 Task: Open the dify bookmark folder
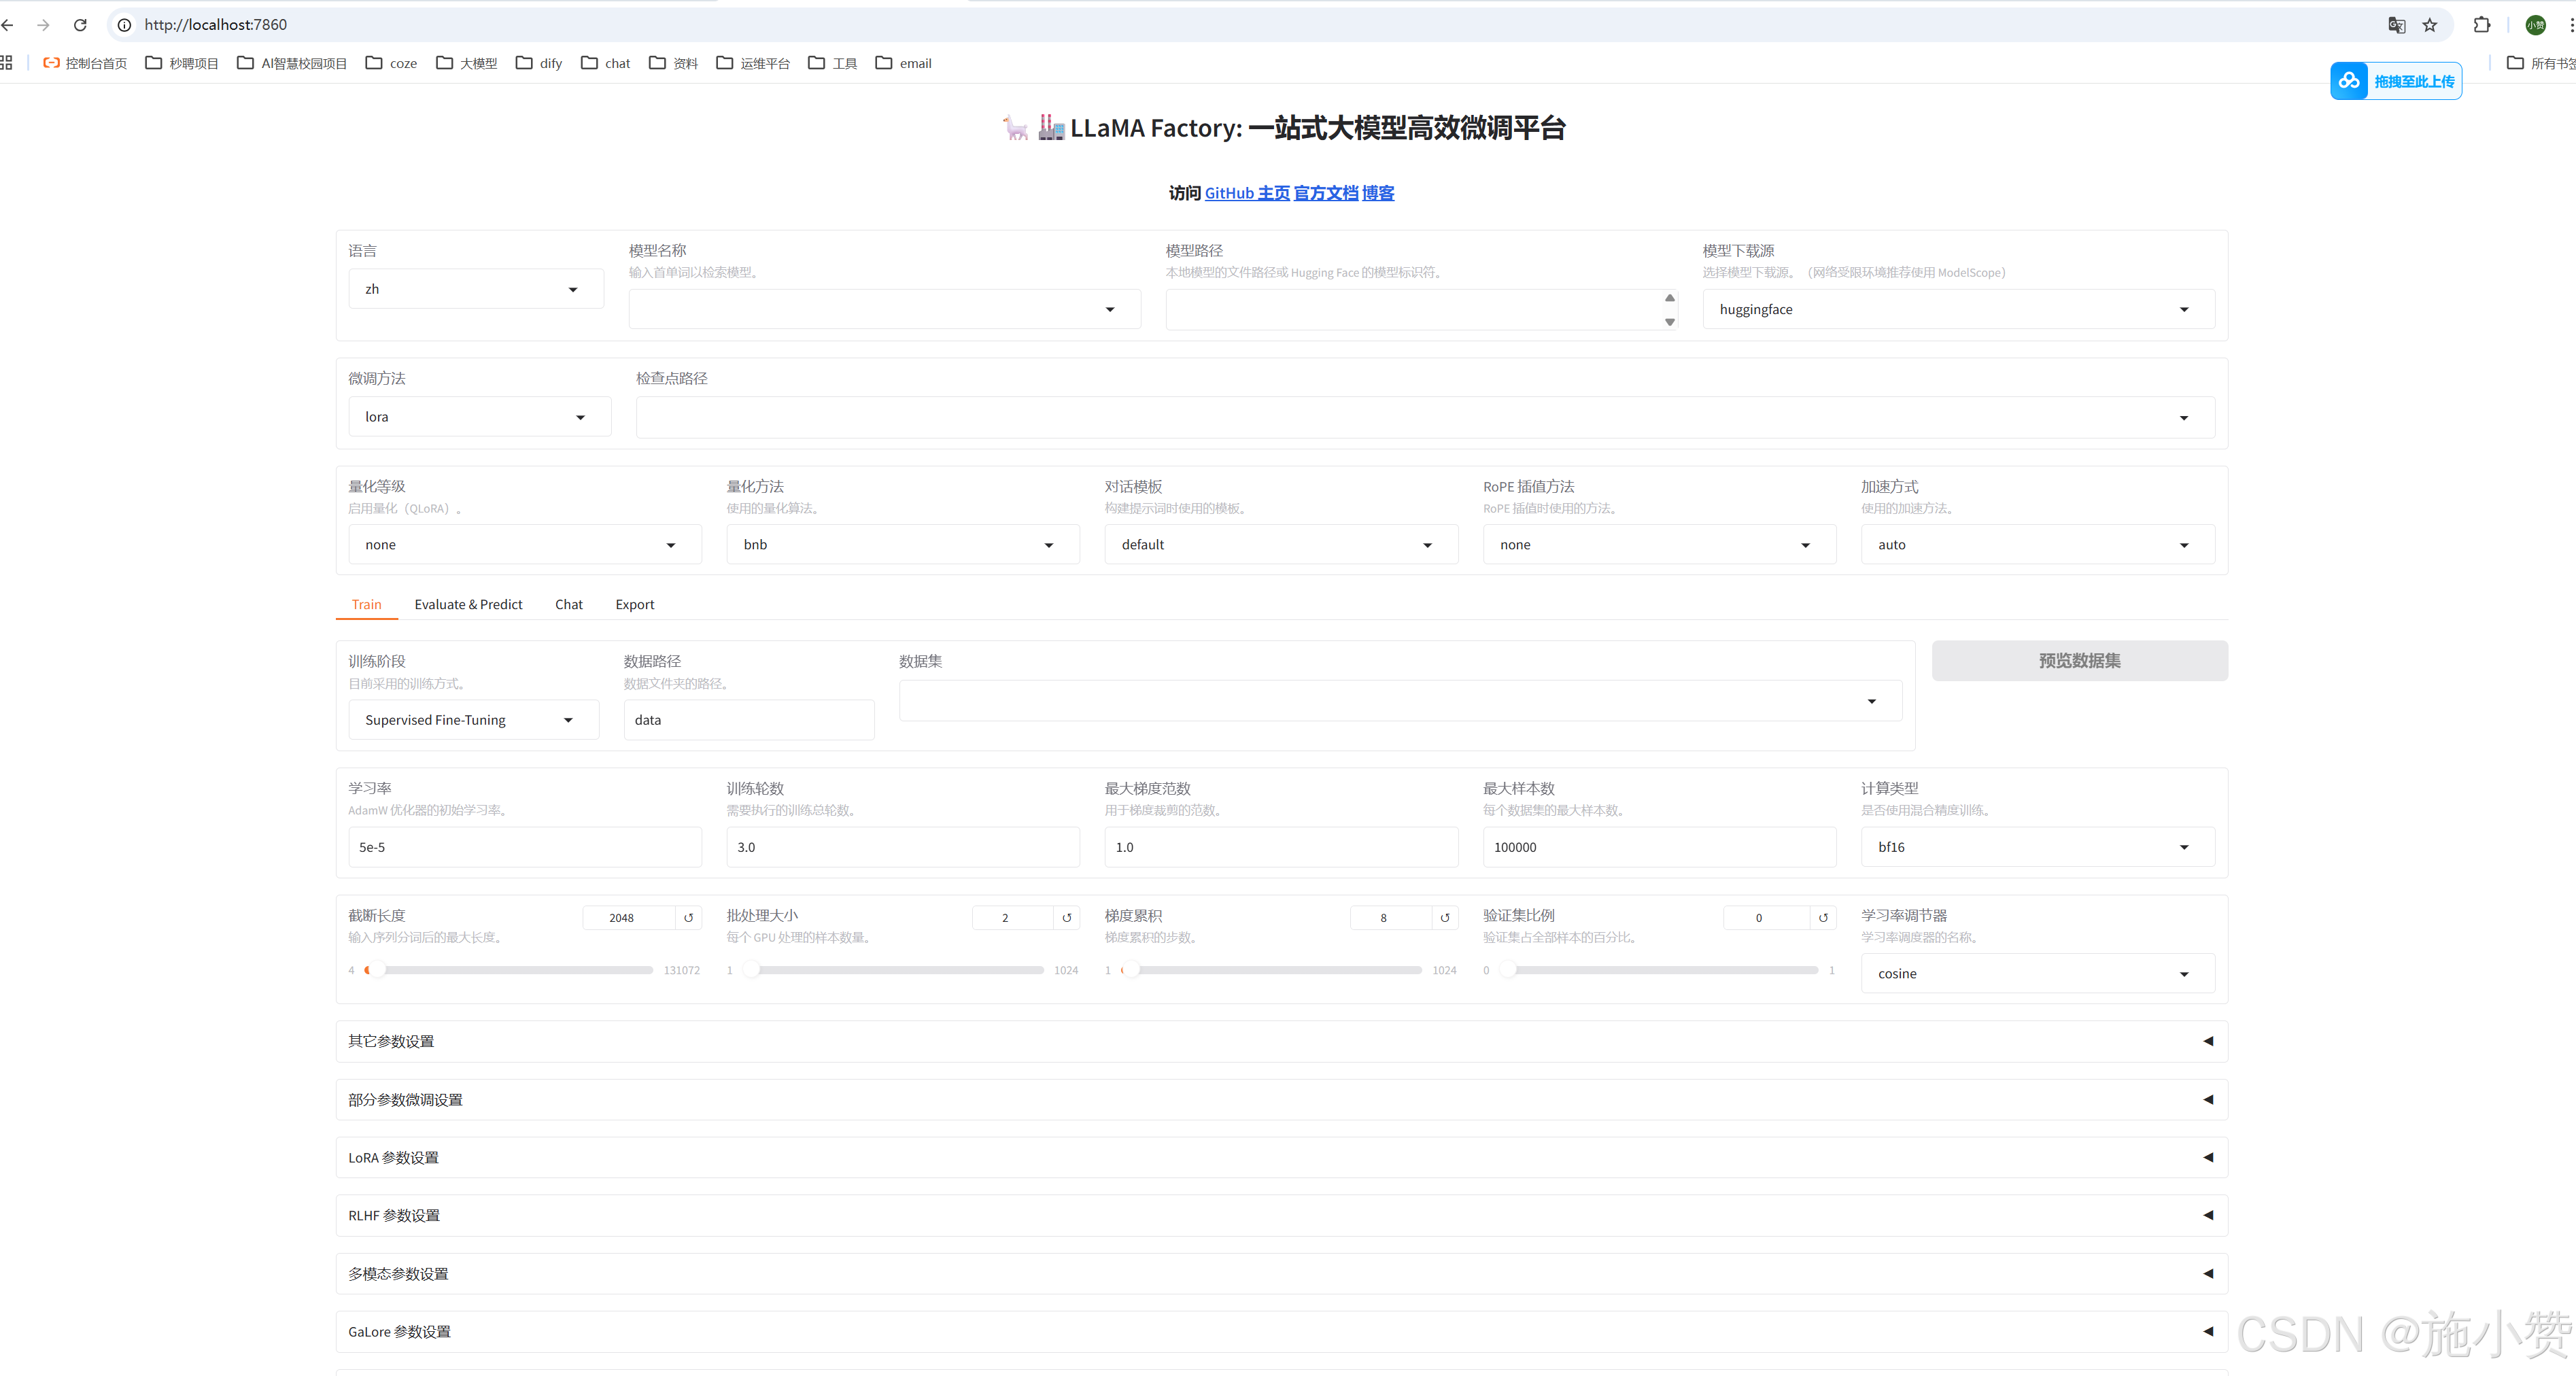pos(539,63)
